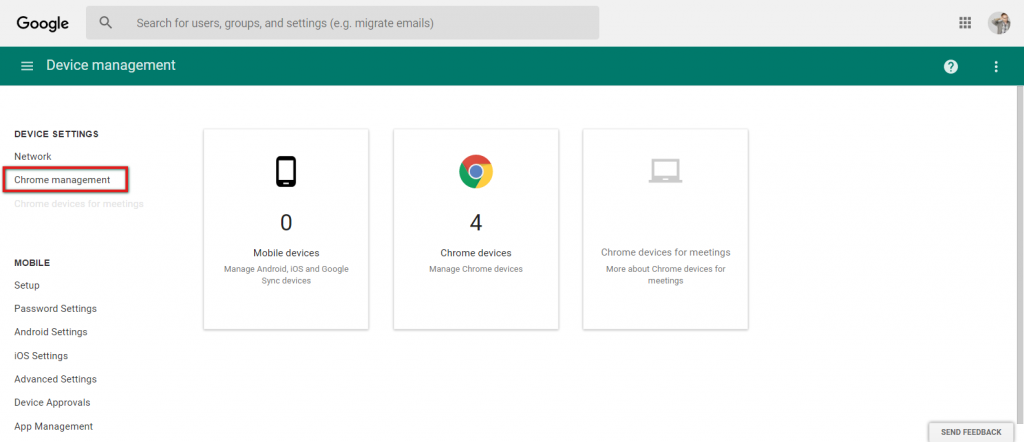Open the account profile avatar
The height and width of the screenshot is (442, 1024).
(999, 23)
